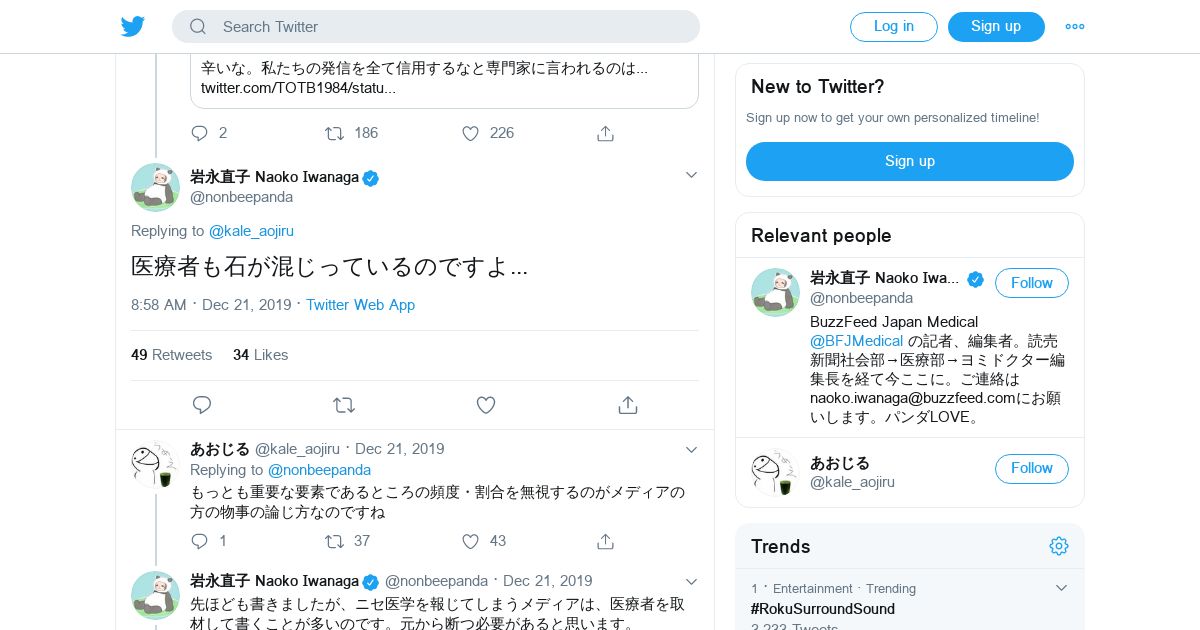Click the large Sign up button in sidebar
Image resolution: width=1200 pixels, height=630 pixels.
[x=910, y=161]
